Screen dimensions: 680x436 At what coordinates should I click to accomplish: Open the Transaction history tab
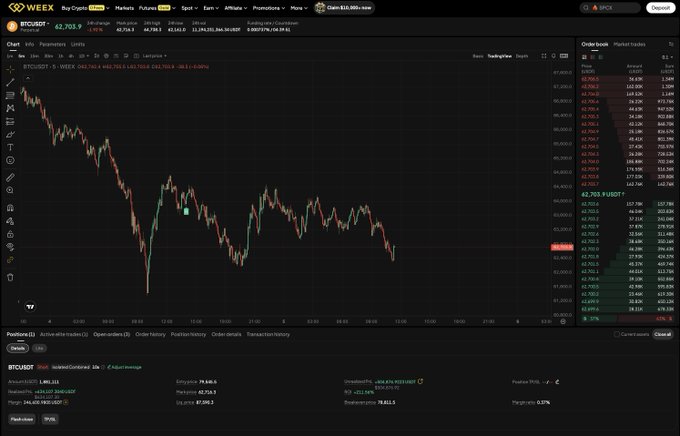click(268, 334)
